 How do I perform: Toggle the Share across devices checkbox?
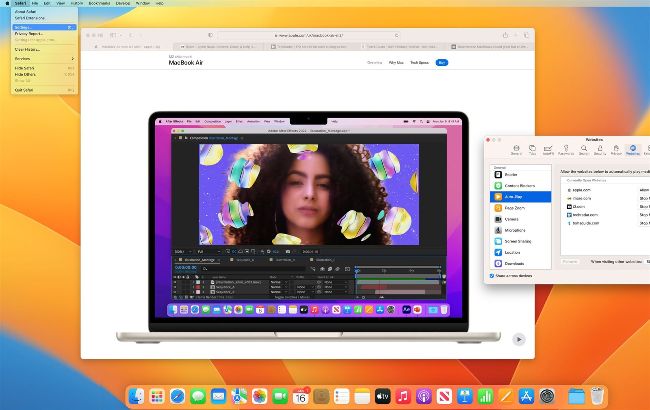[493, 275]
